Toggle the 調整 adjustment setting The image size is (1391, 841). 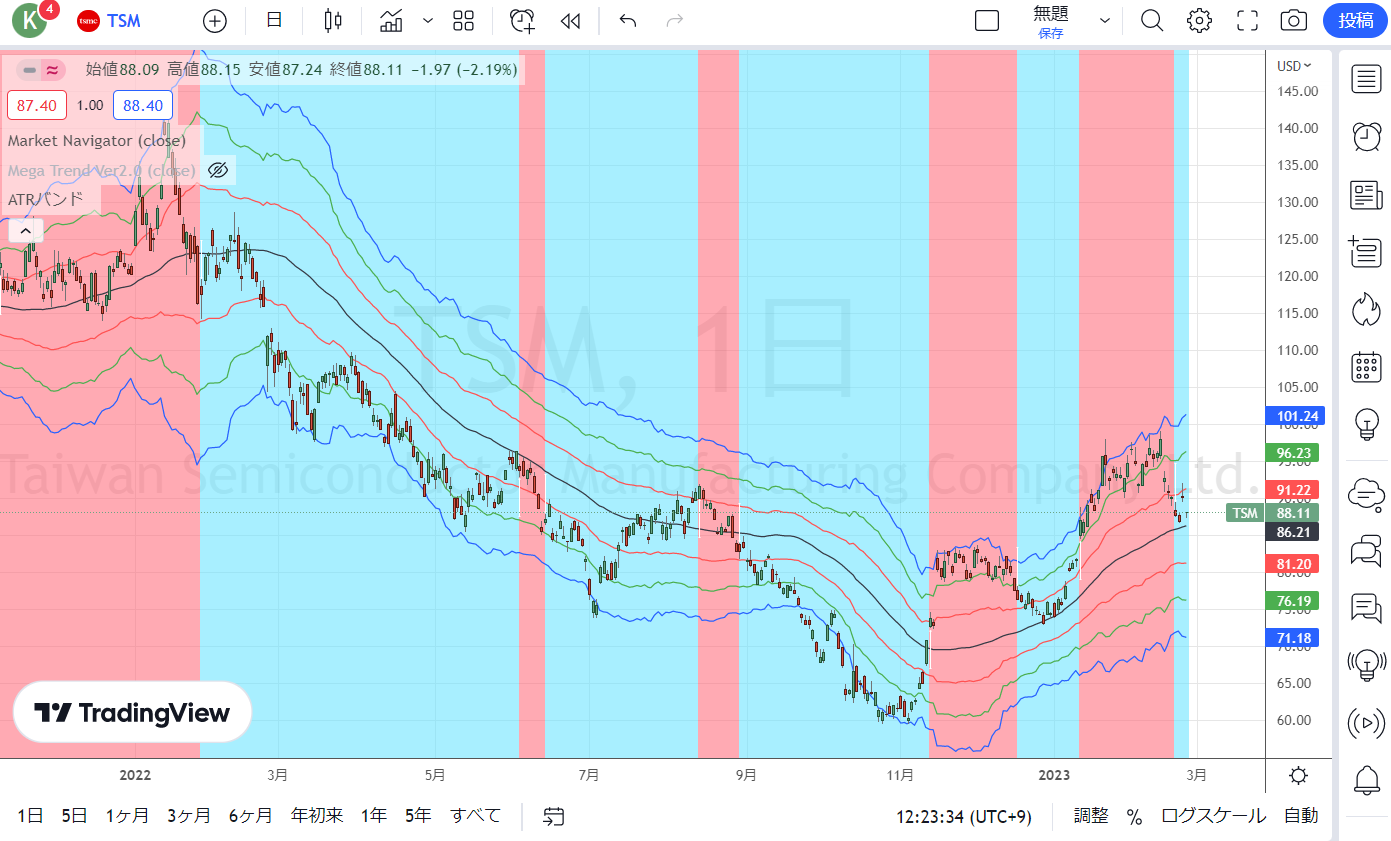[1091, 816]
